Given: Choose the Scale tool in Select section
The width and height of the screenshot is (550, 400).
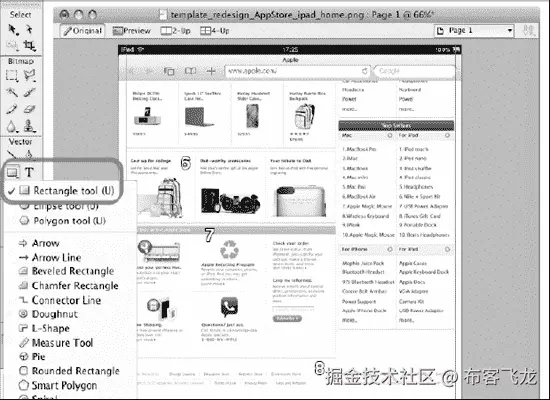Looking at the screenshot, I should pyautogui.click(x=13, y=45).
